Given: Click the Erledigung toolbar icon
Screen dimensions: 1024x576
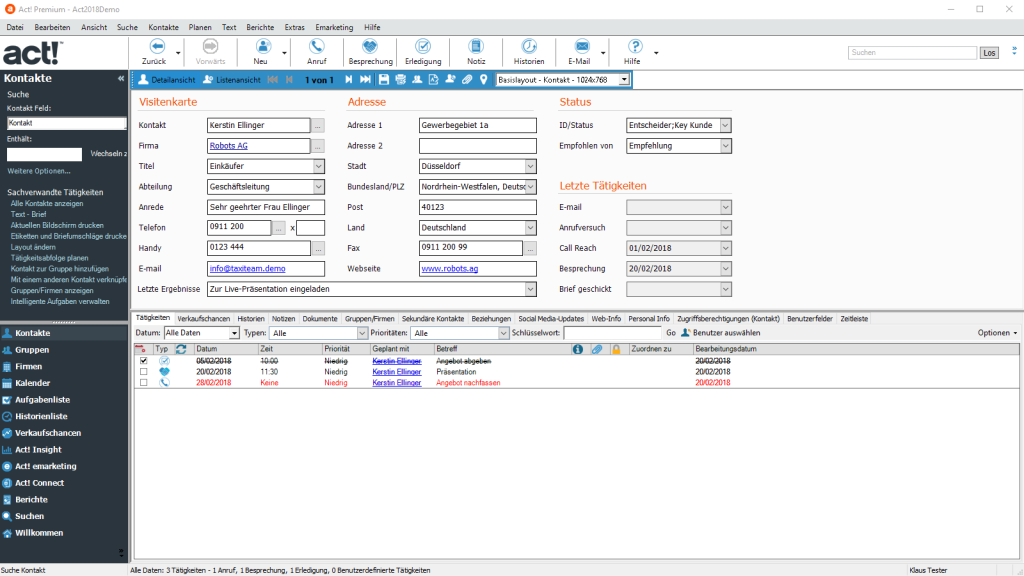Looking at the screenshot, I should tap(422, 47).
